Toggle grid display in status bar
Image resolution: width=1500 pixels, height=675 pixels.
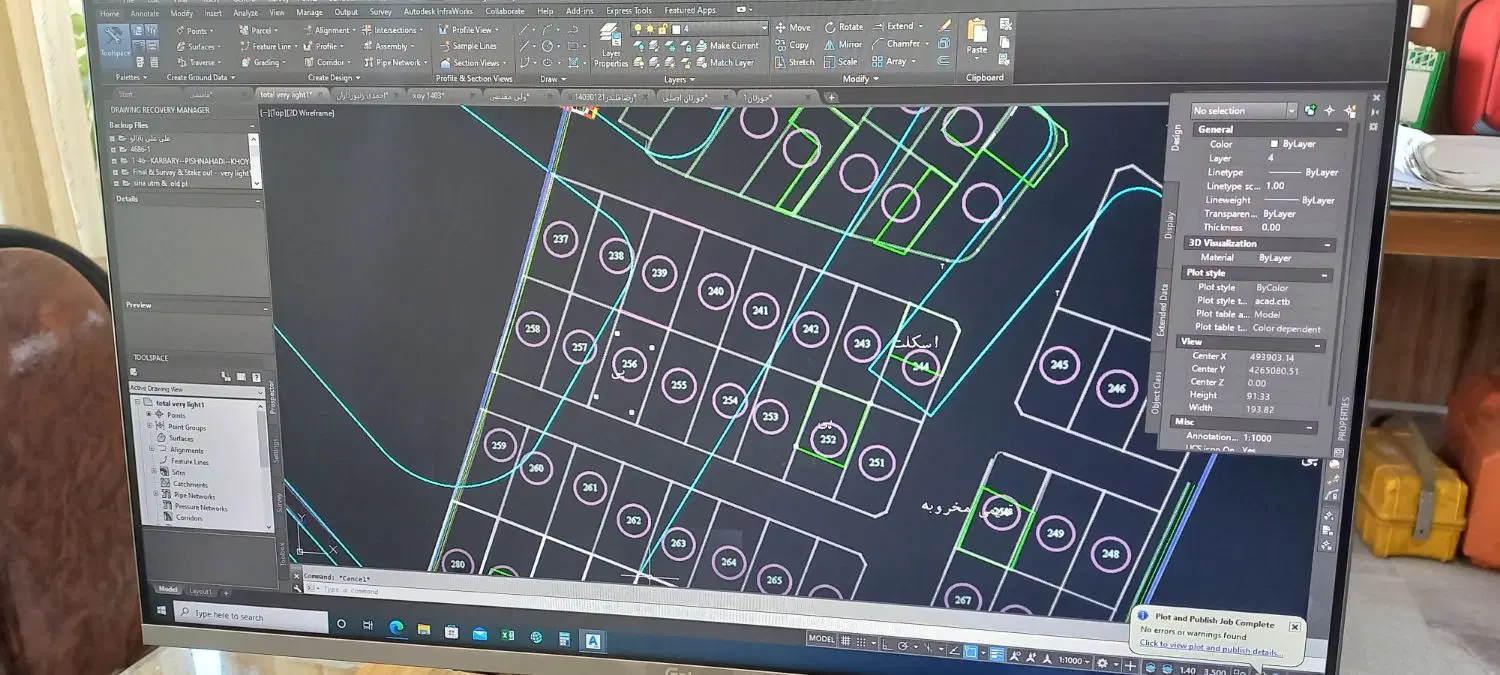[x=846, y=641]
